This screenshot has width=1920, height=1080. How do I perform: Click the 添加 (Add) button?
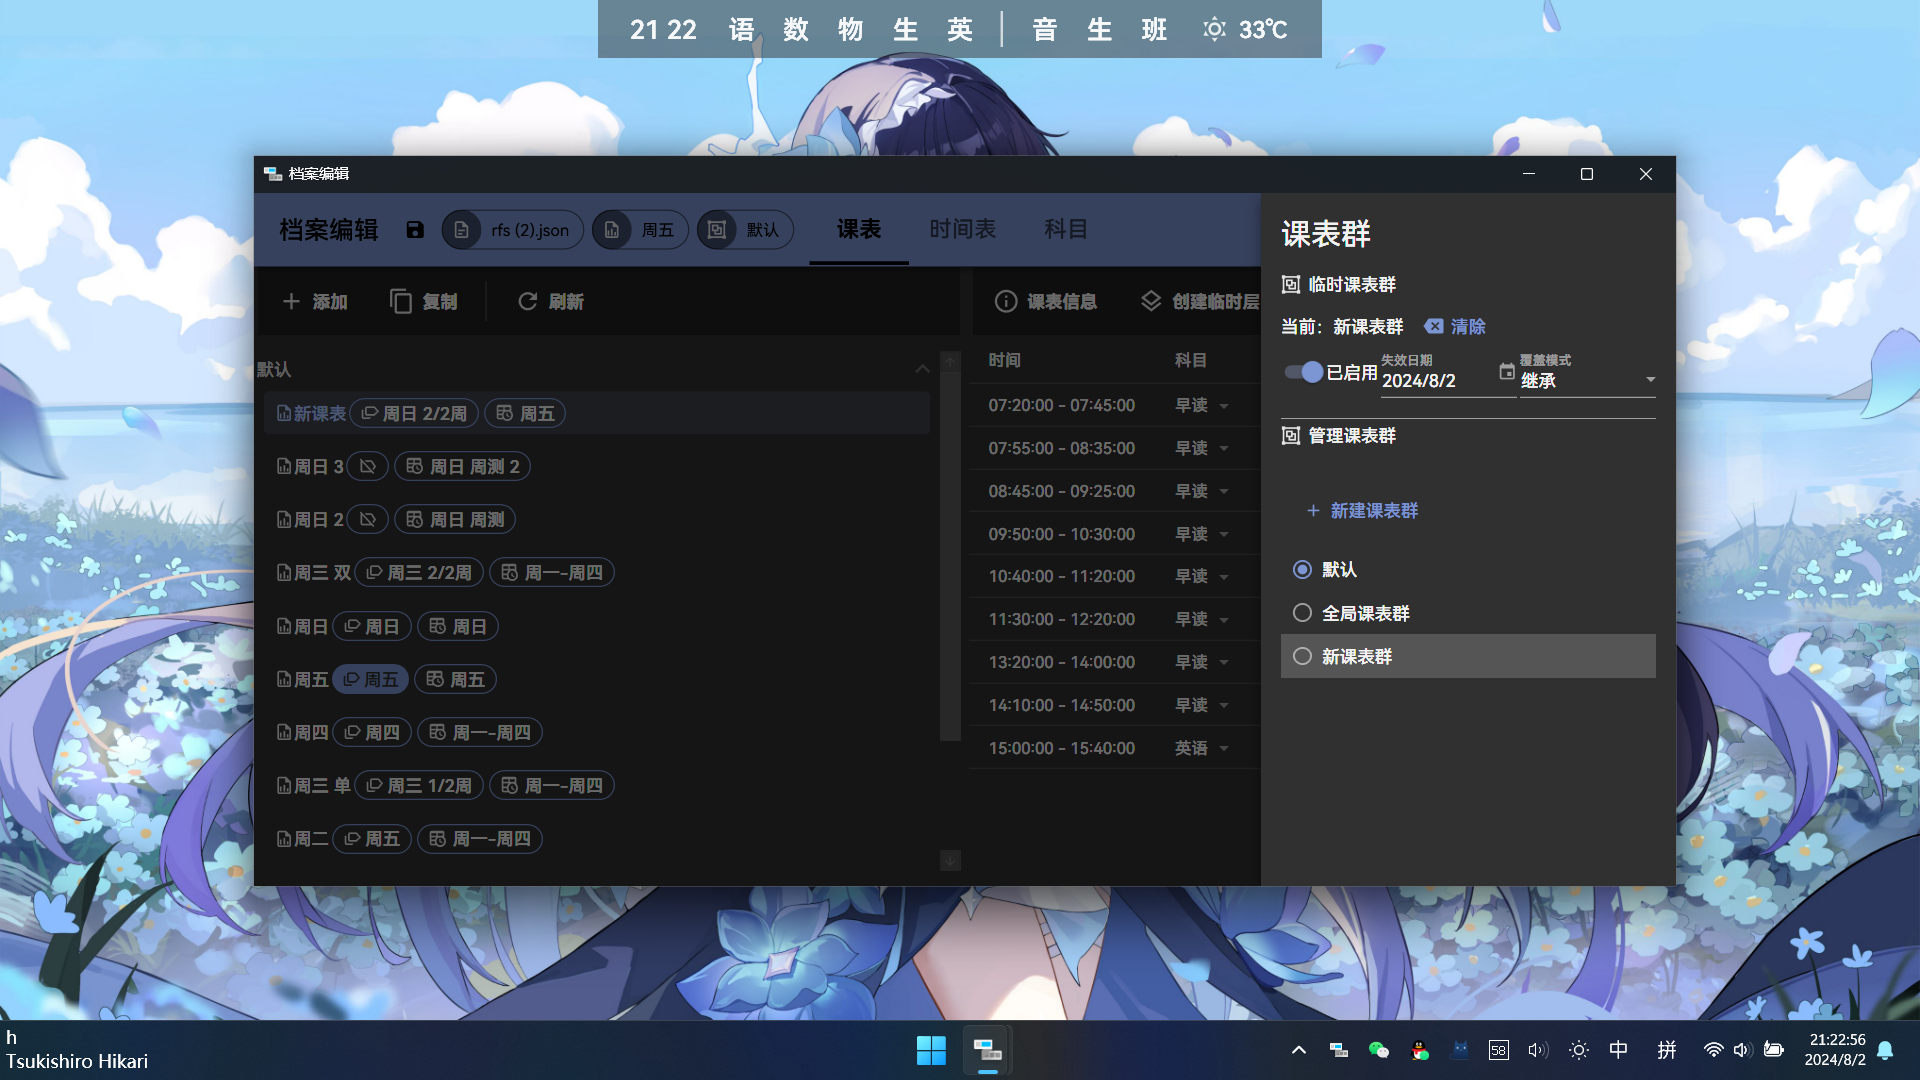(314, 301)
